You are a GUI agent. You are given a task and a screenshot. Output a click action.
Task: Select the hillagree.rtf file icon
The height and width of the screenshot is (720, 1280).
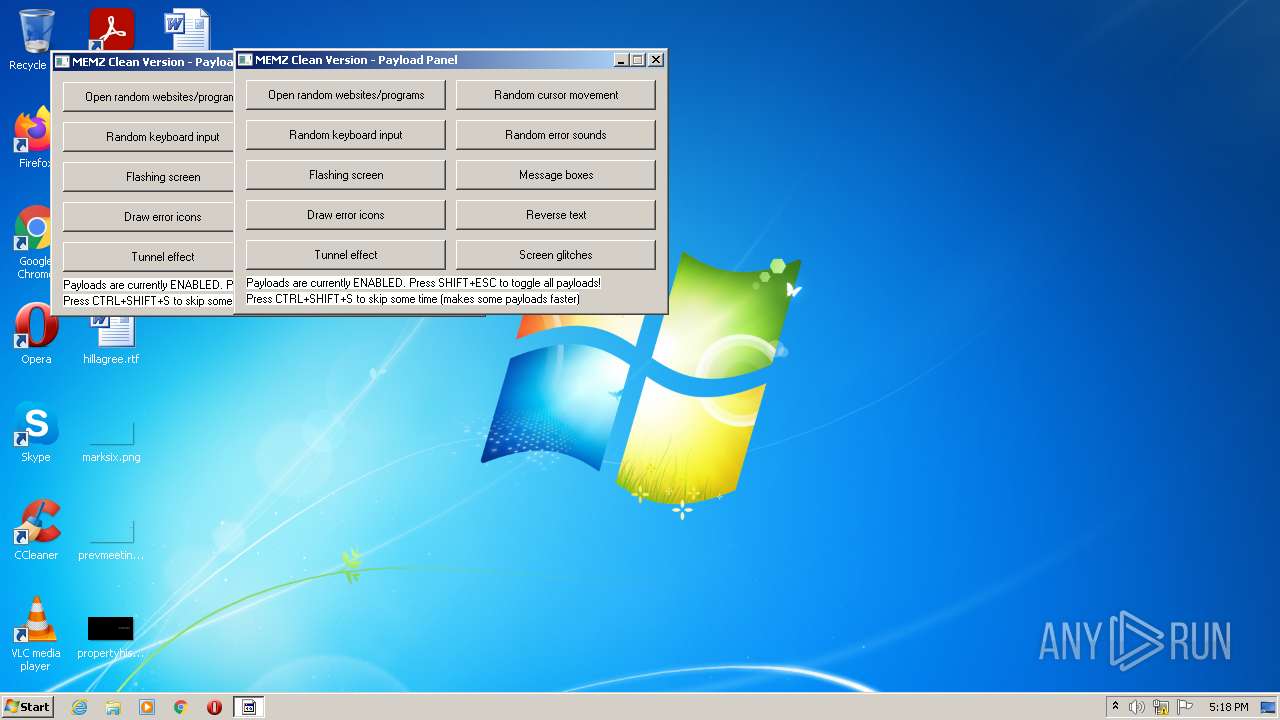(x=111, y=340)
